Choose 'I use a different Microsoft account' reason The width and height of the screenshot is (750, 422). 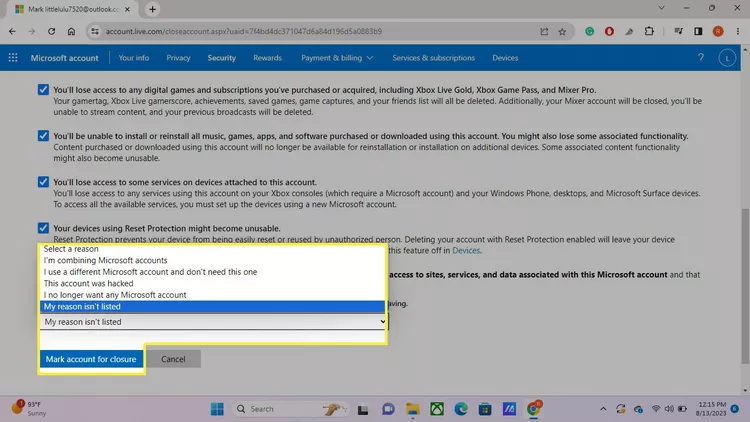[x=212, y=272]
